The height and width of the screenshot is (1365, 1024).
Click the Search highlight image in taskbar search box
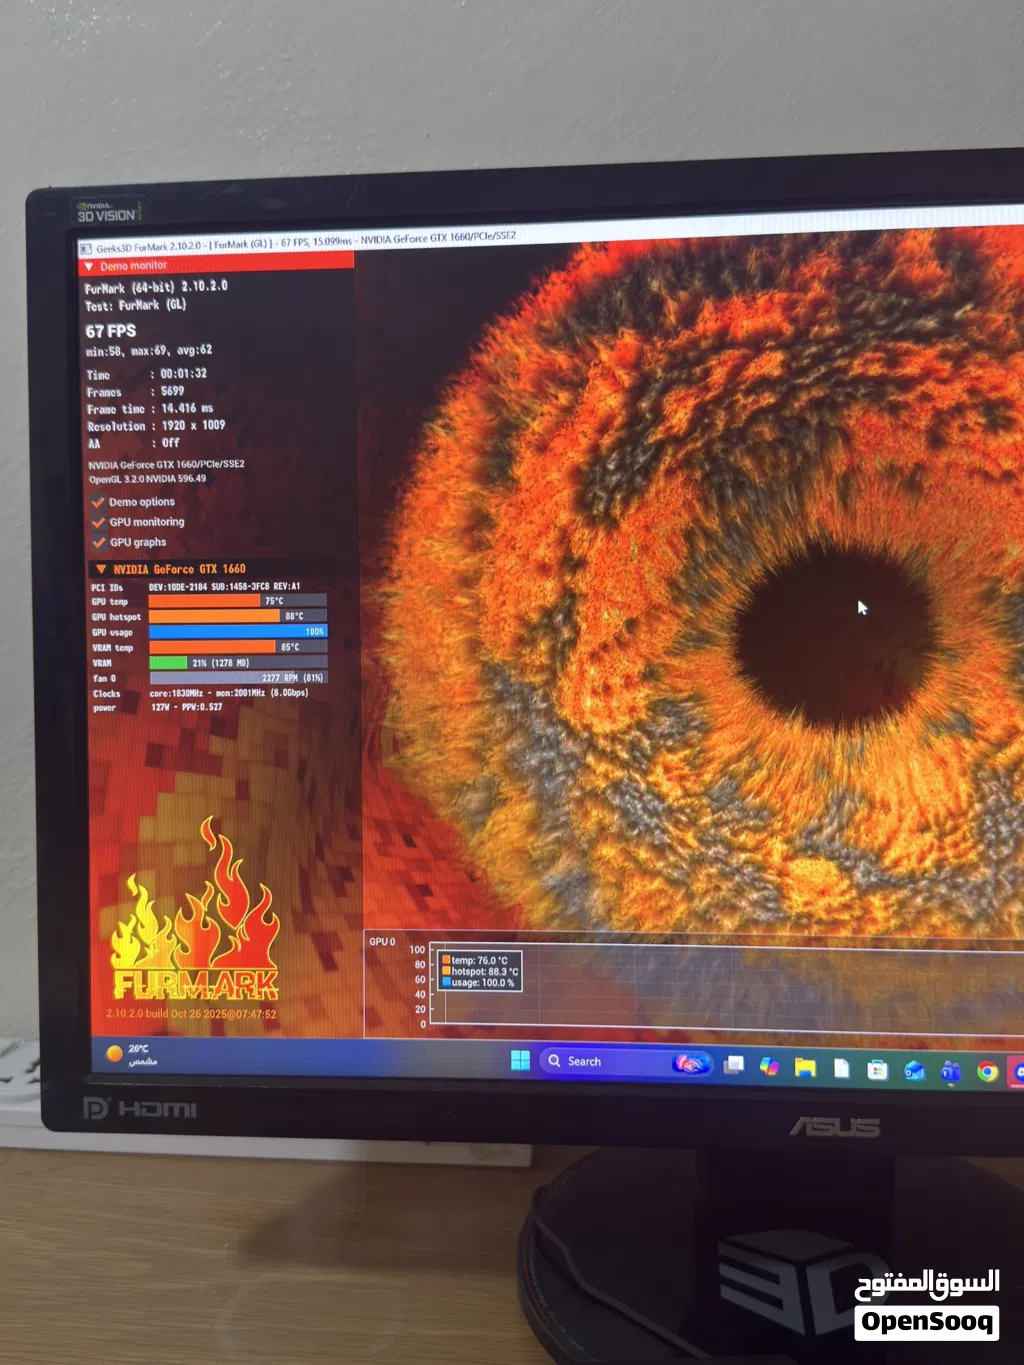click(x=690, y=1064)
